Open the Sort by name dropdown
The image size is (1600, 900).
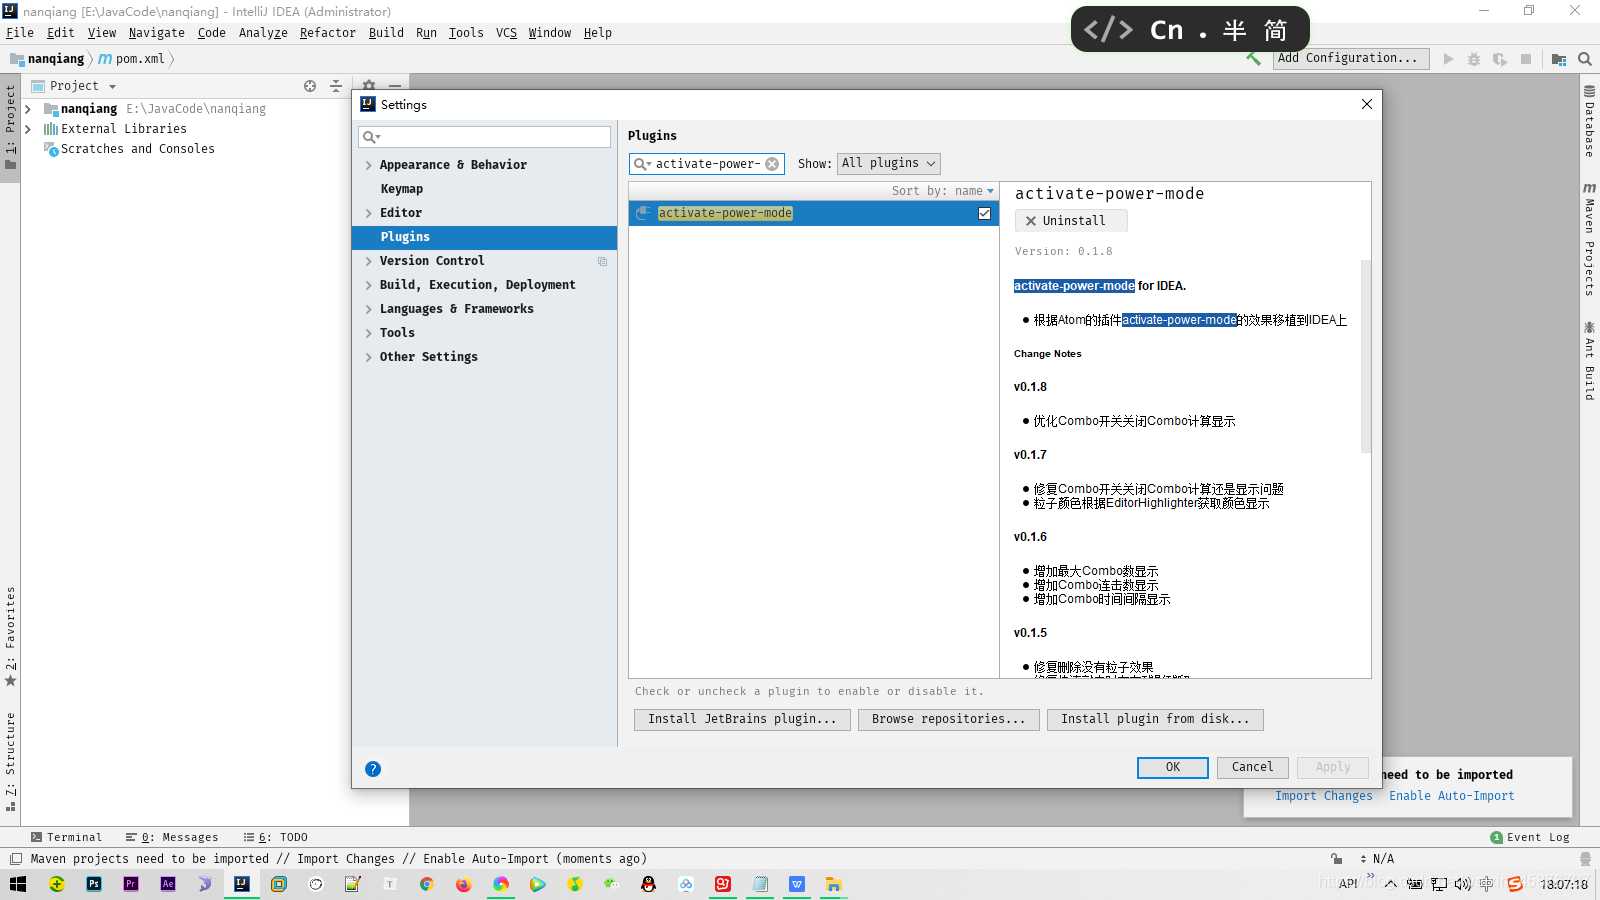943,191
